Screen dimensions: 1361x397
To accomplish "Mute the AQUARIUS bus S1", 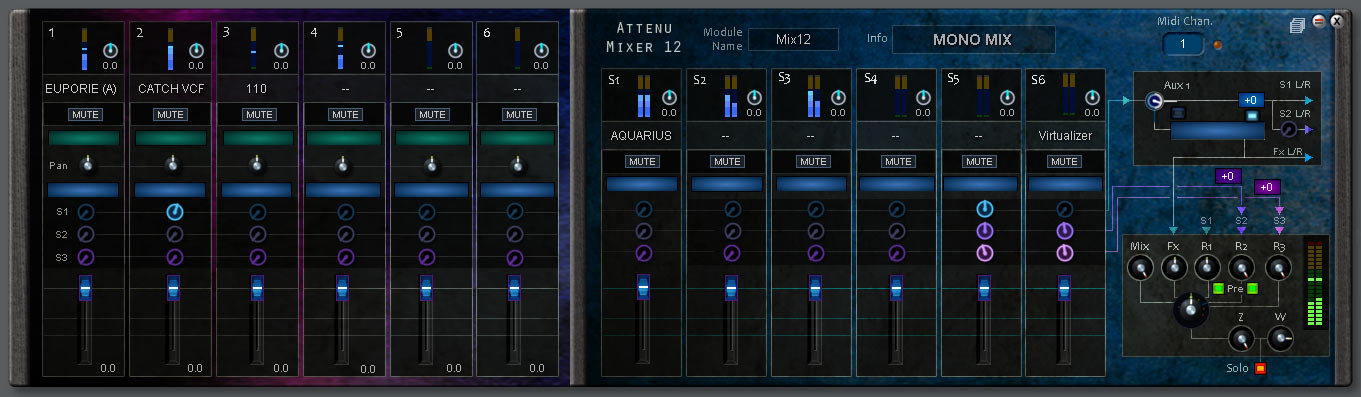I will tap(642, 161).
